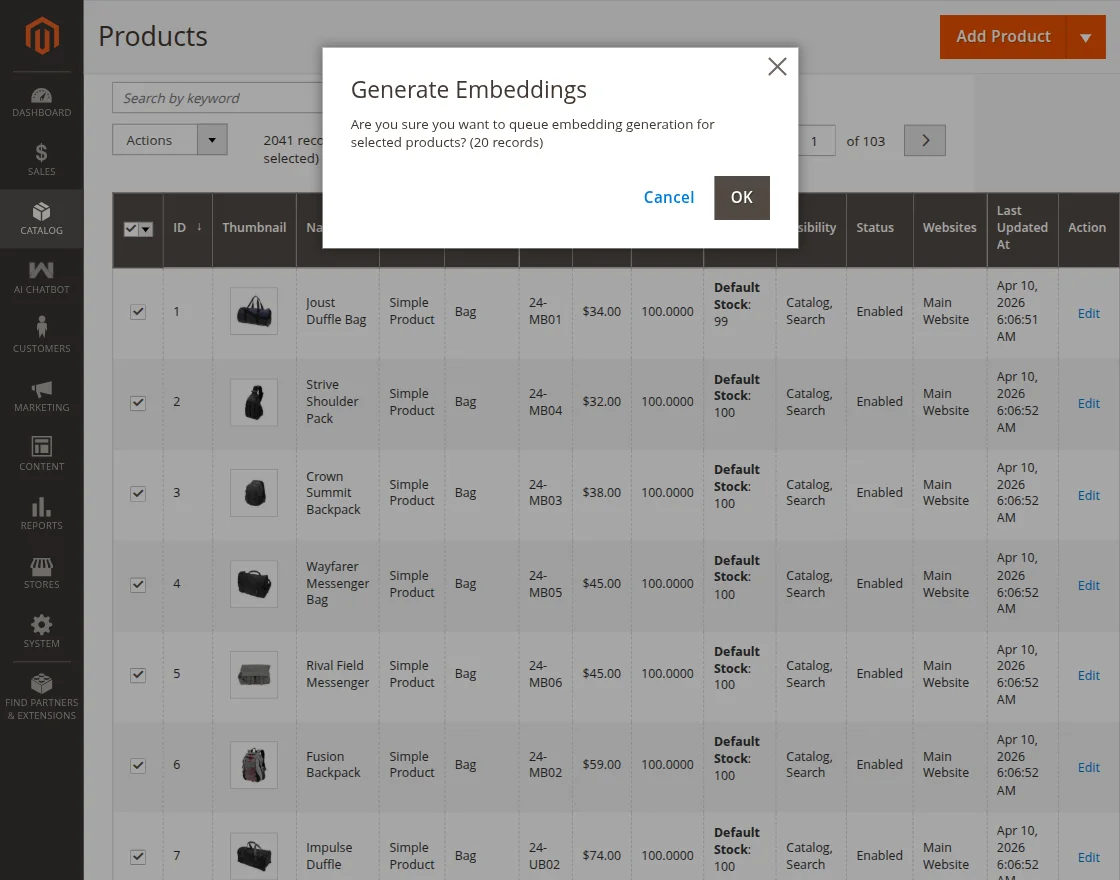This screenshot has width=1120, height=880.
Task: Confirm with the OK button
Action: click(x=741, y=197)
